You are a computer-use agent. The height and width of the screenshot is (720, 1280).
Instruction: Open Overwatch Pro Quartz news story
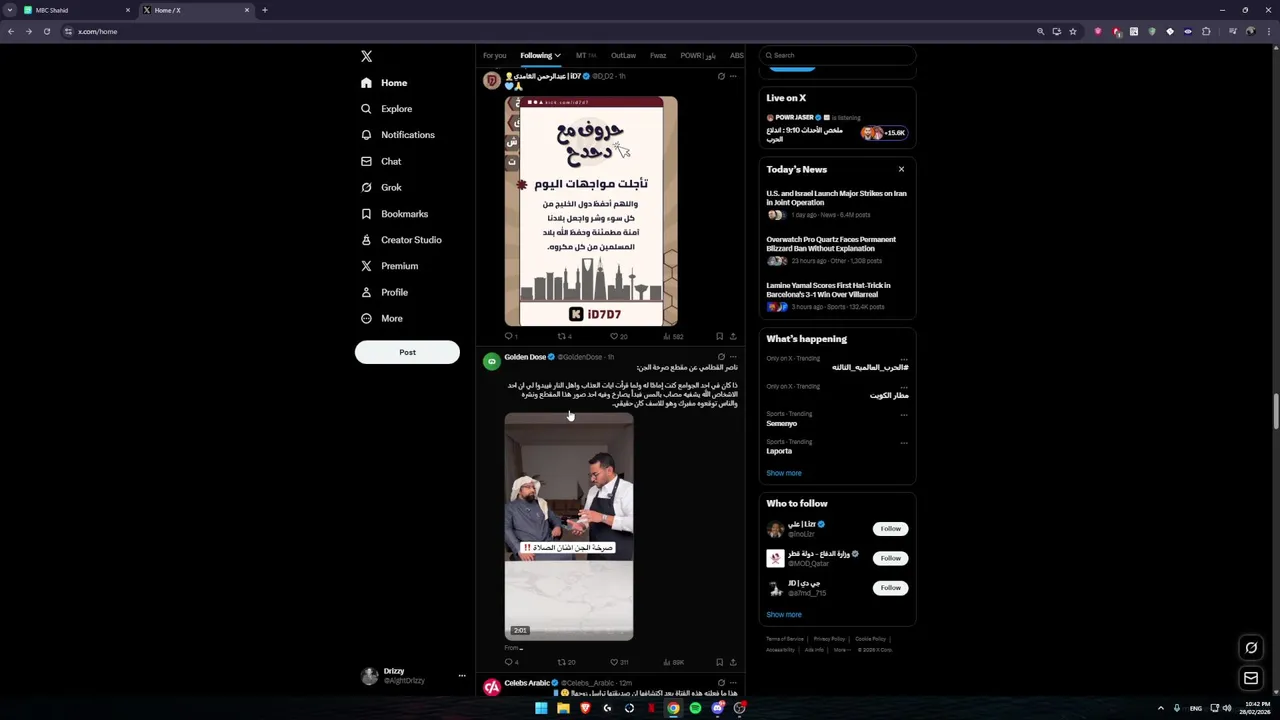pyautogui.click(x=837, y=250)
